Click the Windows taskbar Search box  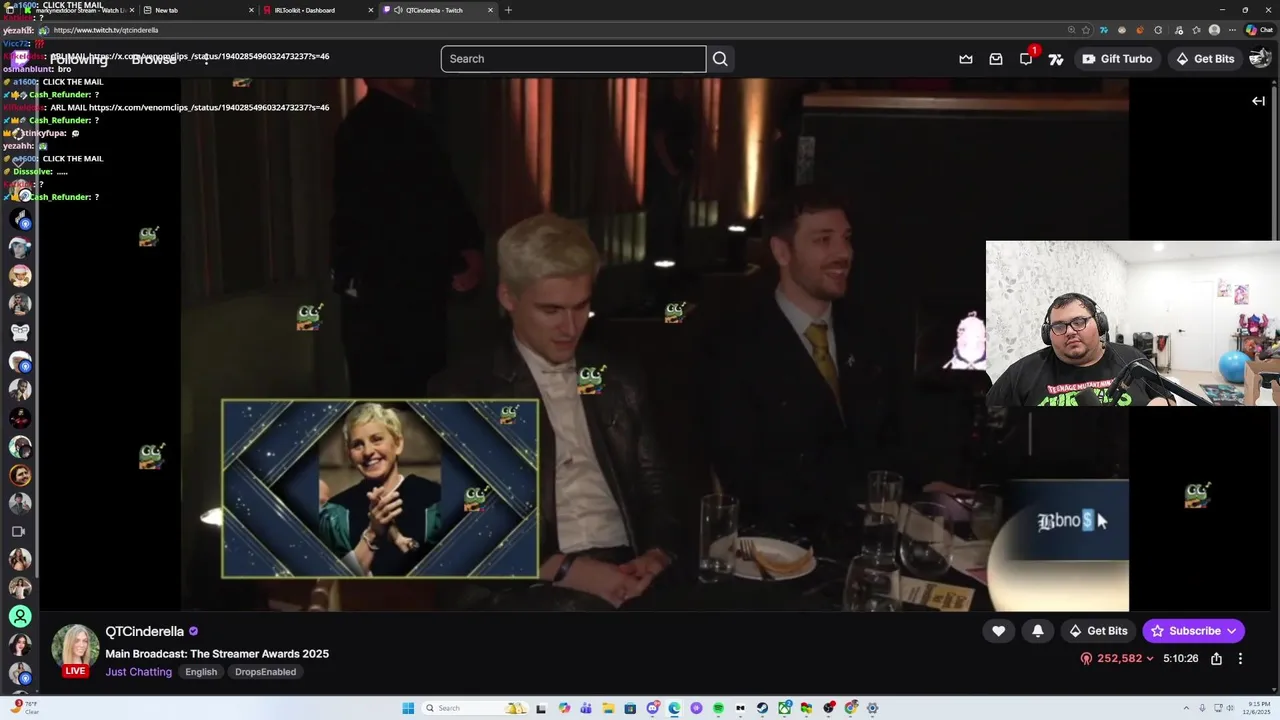[475, 708]
